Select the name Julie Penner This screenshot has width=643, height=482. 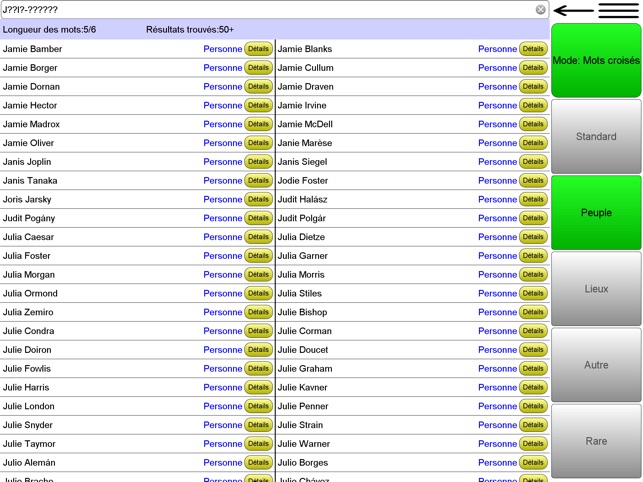(303, 406)
